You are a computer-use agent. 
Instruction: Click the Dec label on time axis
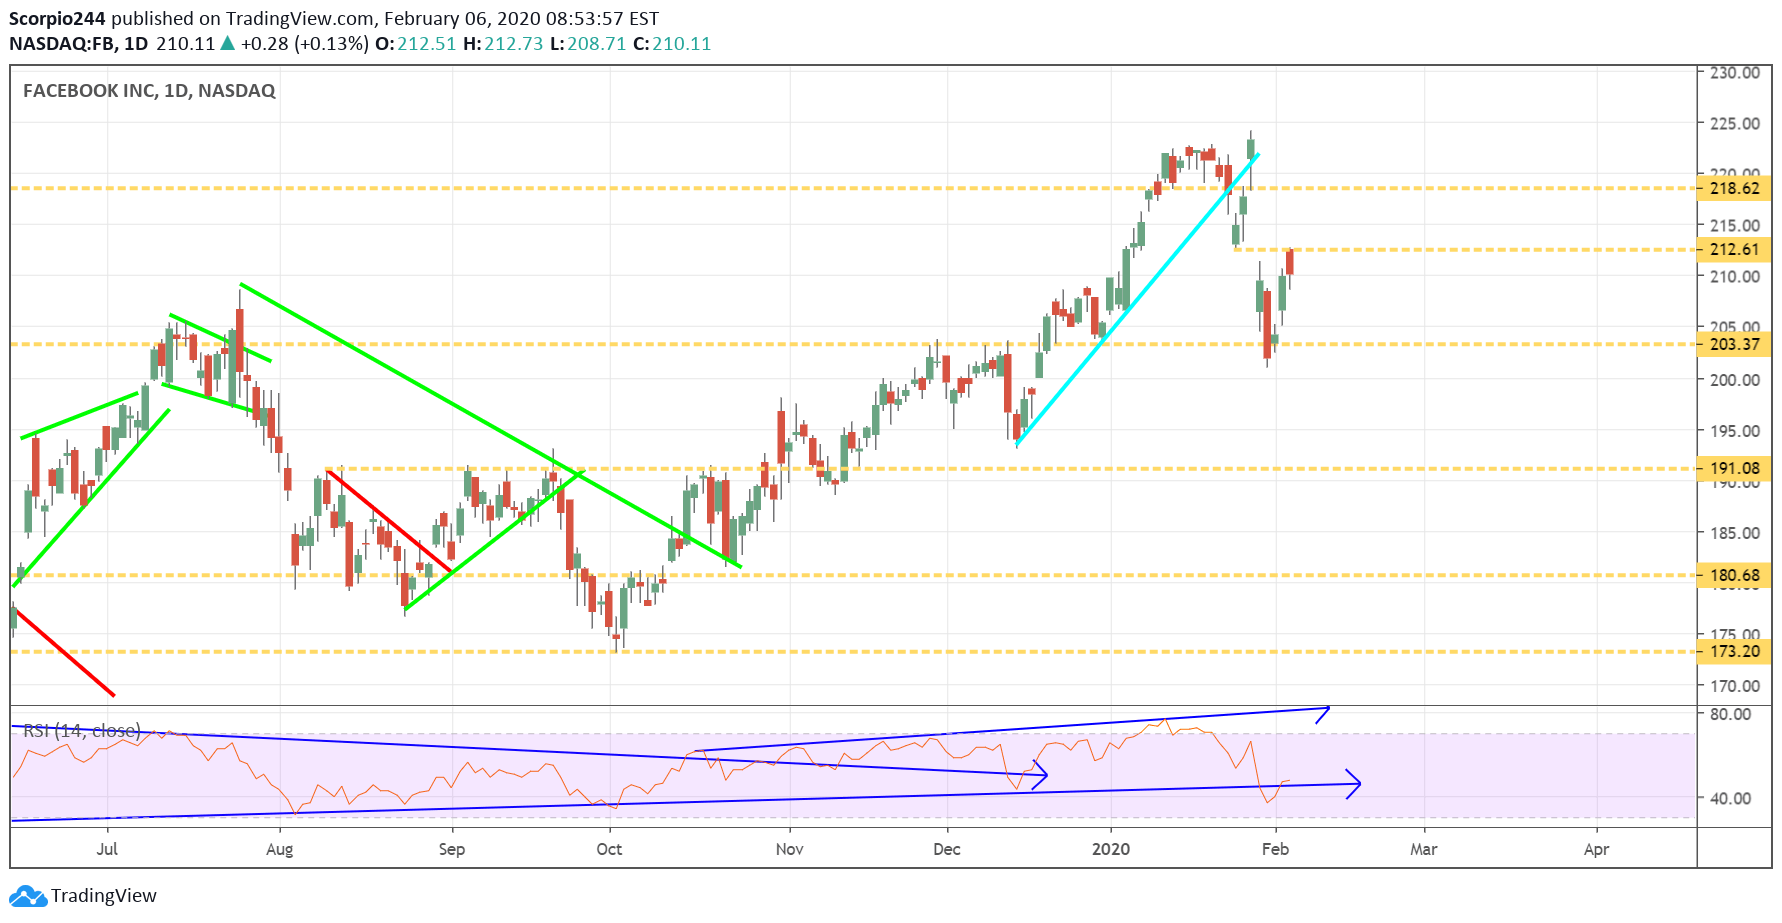pyautogui.click(x=947, y=849)
